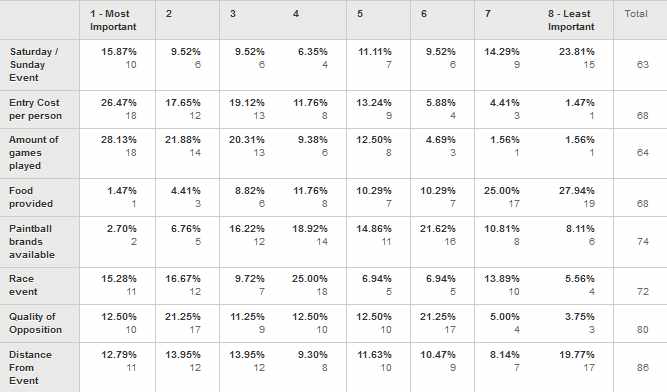Click the '1 - Most Important' column header
The image size is (667, 392).
(x=113, y=20)
